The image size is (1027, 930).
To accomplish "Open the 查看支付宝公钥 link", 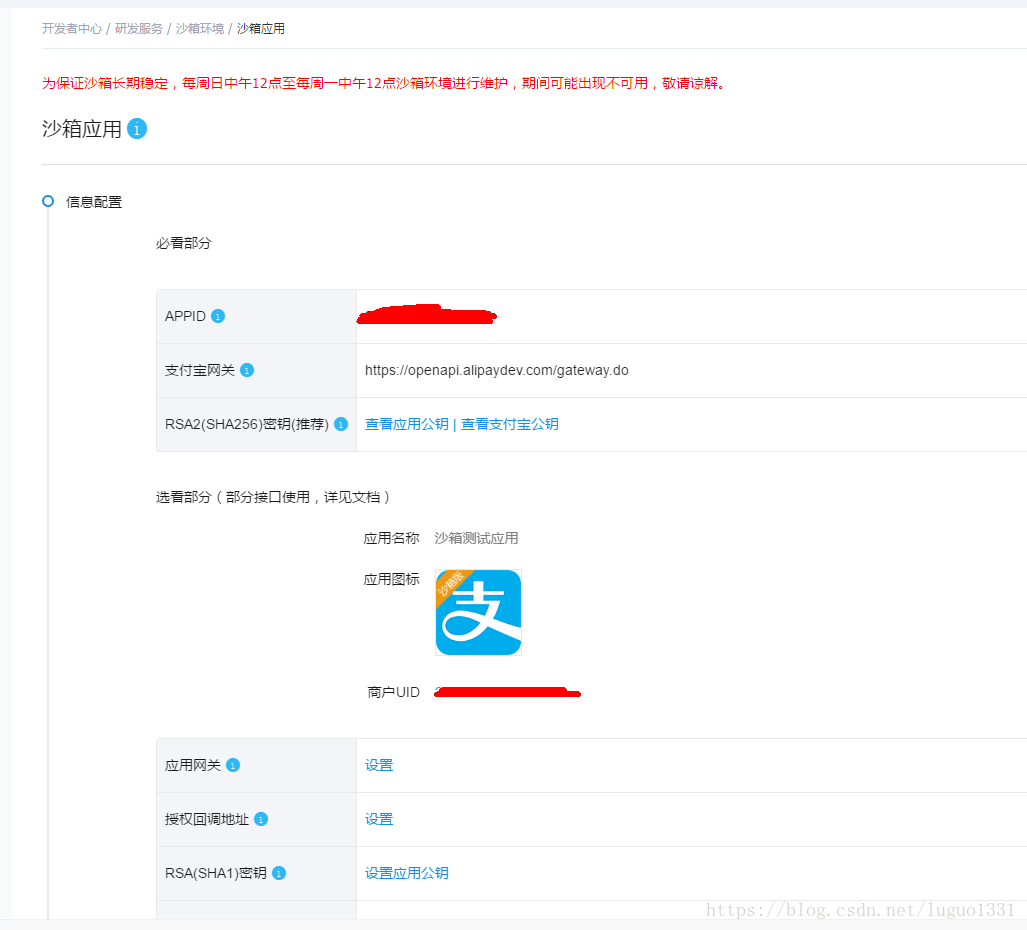I will pyautogui.click(x=510, y=424).
